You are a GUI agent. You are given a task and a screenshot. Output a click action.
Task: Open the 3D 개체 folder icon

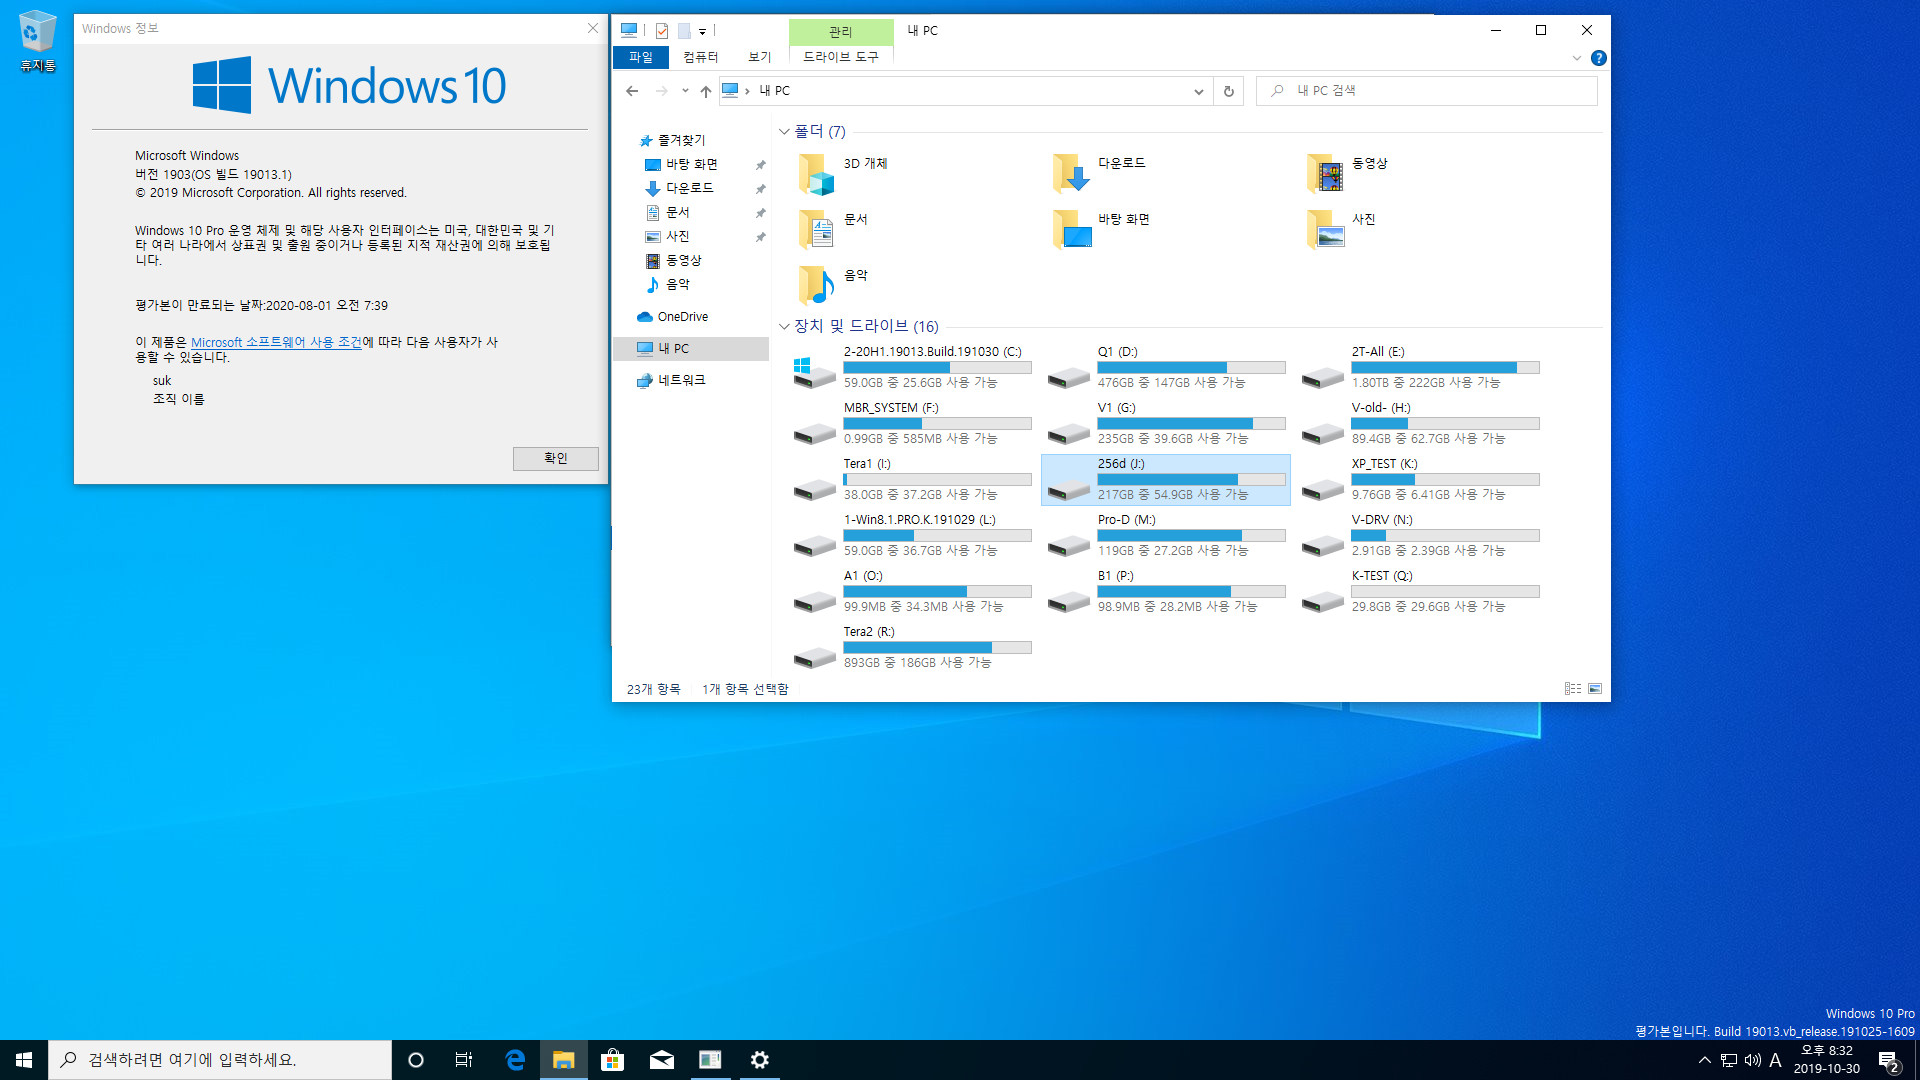(816, 174)
